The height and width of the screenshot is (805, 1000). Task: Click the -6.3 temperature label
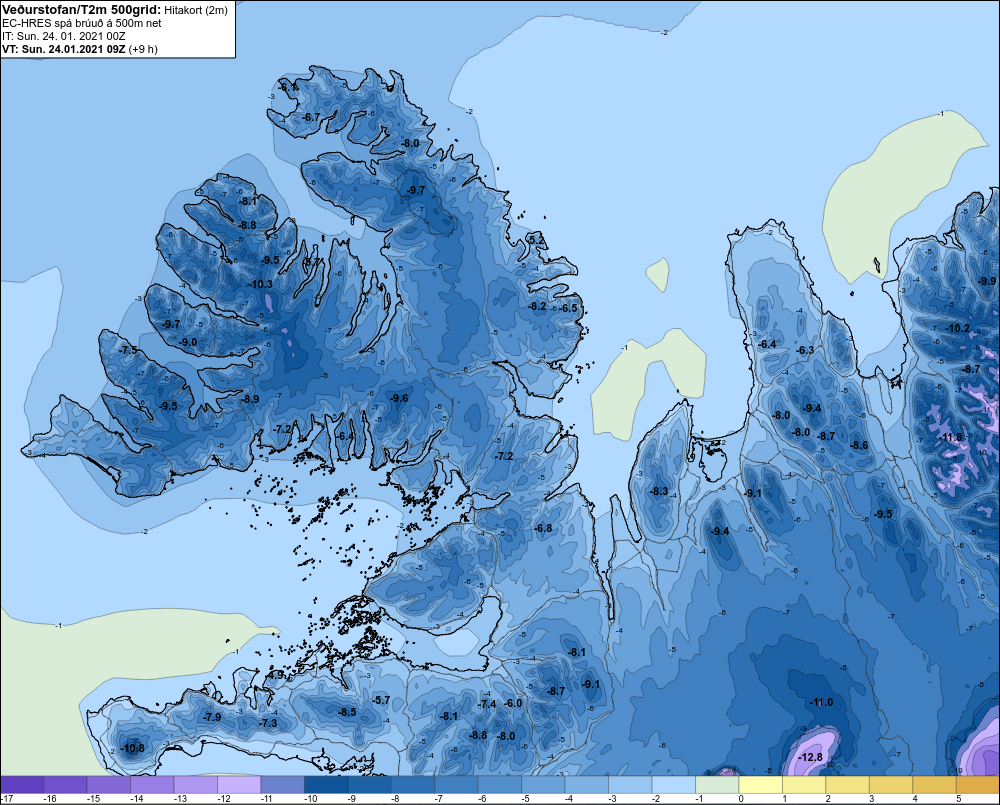pyautogui.click(x=805, y=350)
